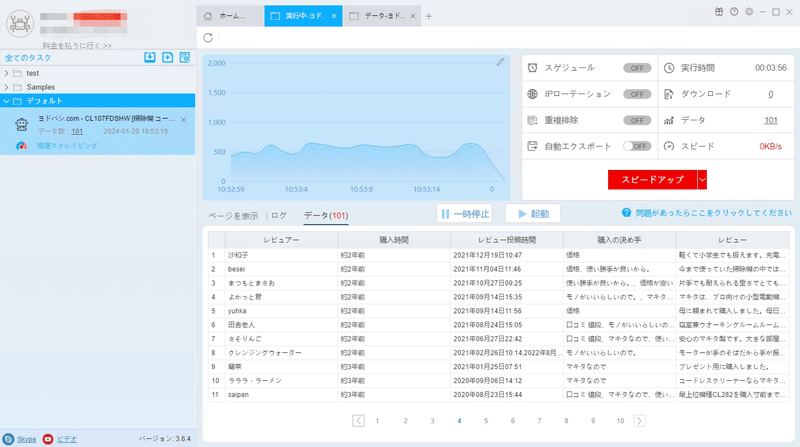Open the スピードアップ dropdown arrow
The height and width of the screenshot is (447, 800).
point(702,180)
